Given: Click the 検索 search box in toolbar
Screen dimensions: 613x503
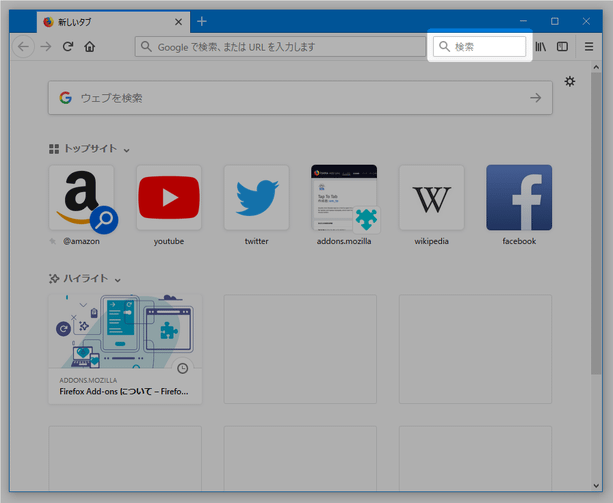Looking at the screenshot, I should [x=479, y=47].
